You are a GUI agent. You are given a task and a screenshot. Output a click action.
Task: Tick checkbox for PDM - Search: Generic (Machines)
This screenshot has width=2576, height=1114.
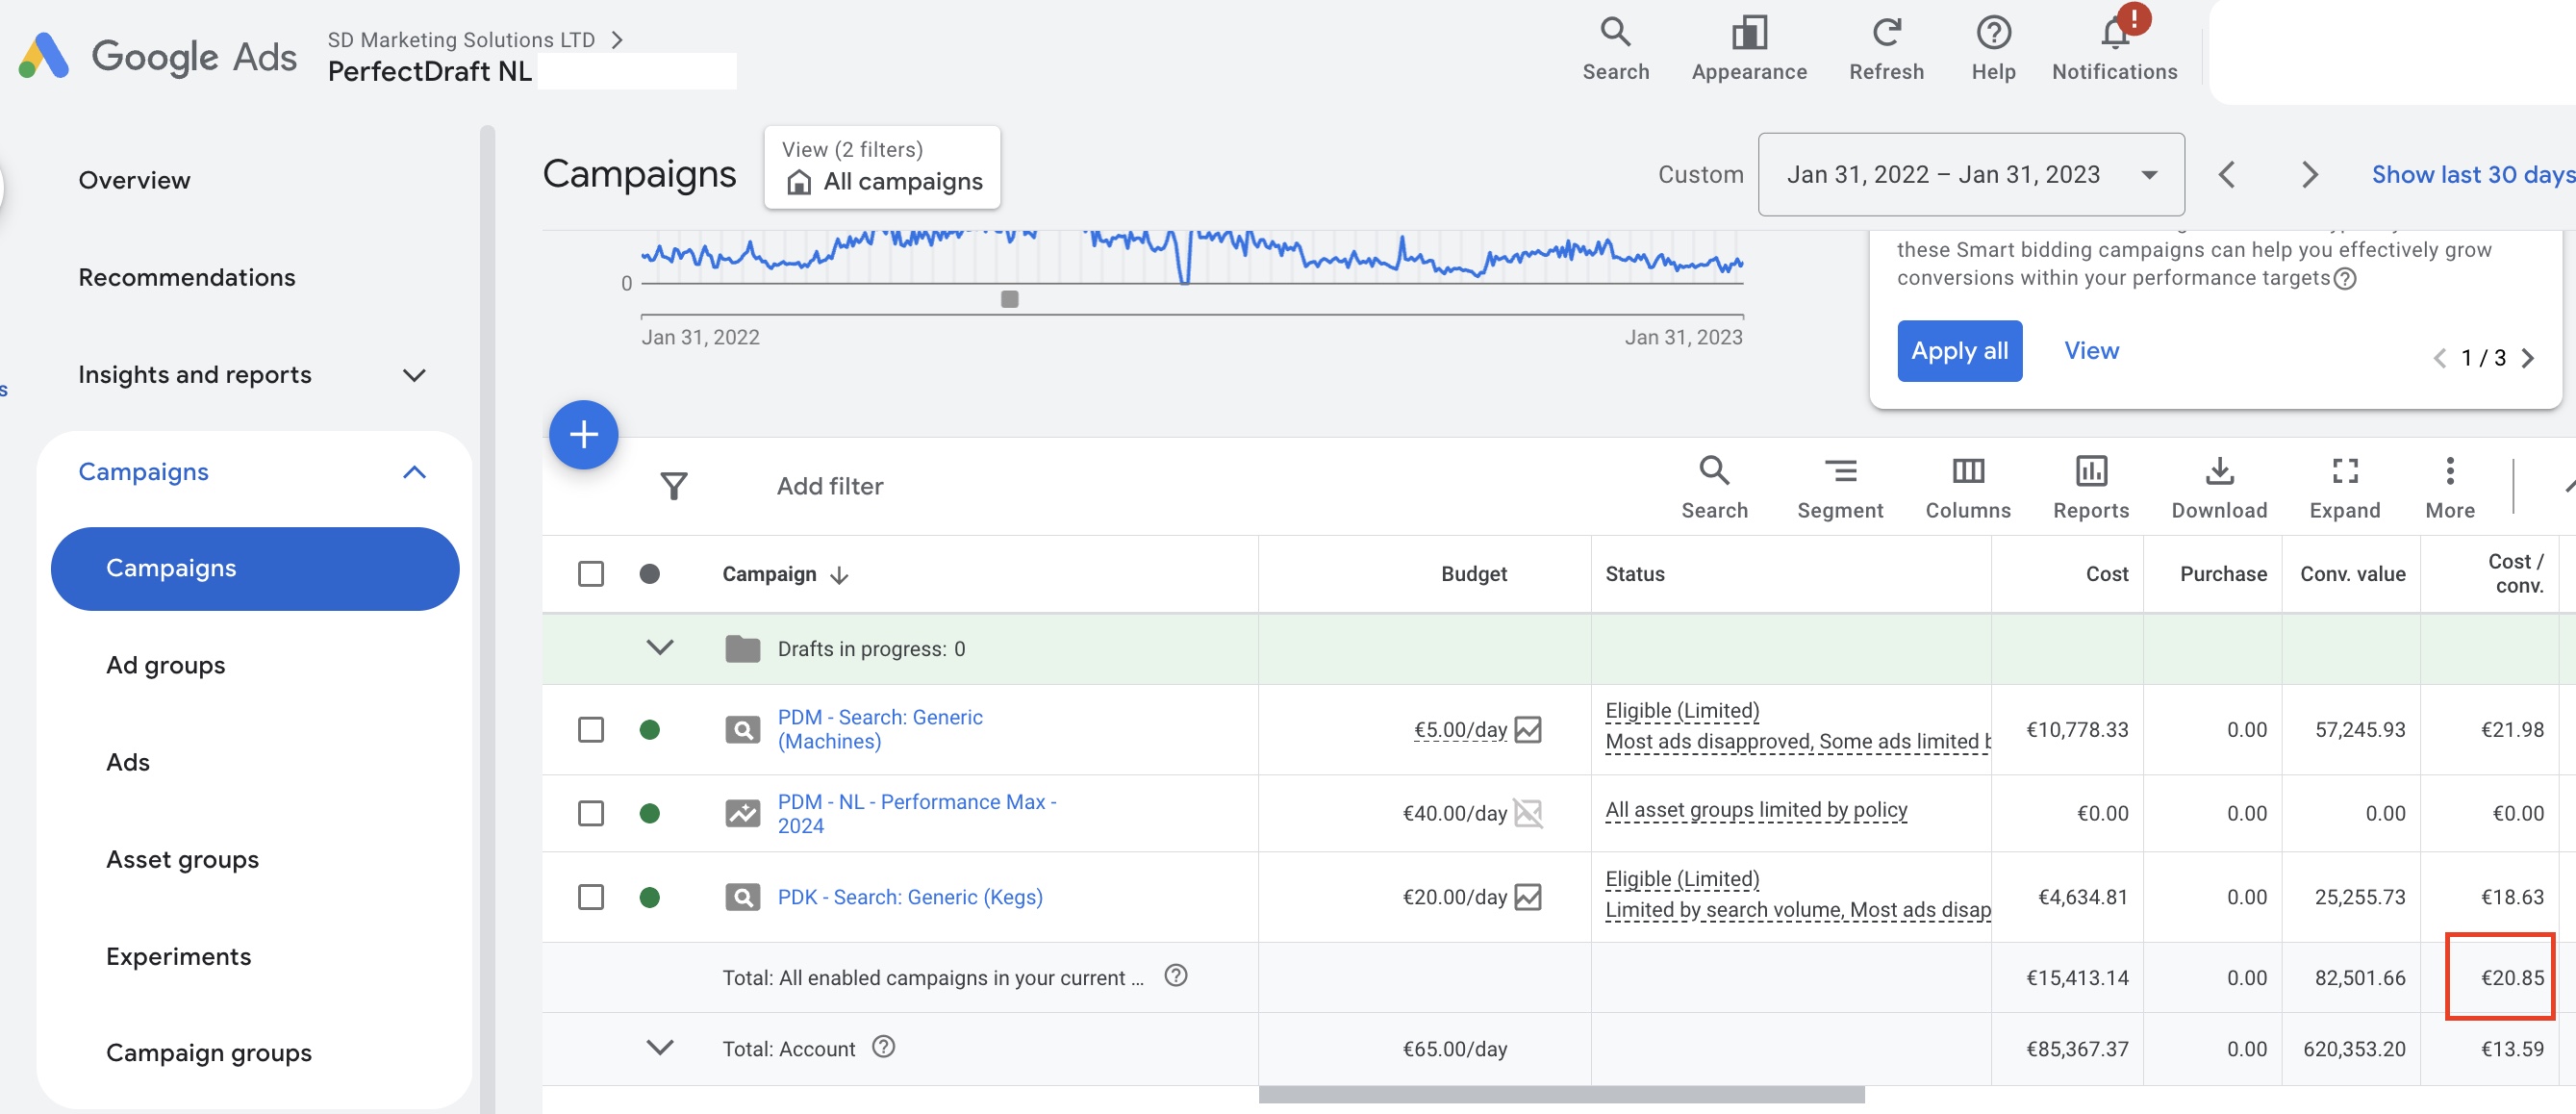pyautogui.click(x=591, y=729)
